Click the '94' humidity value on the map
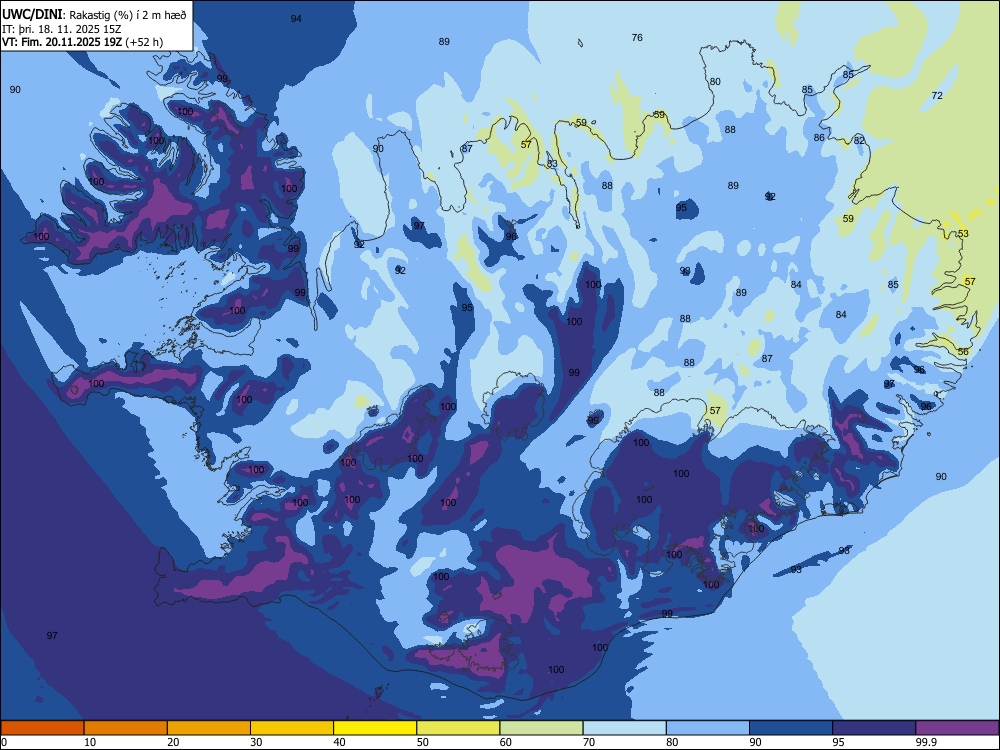1000x750 pixels. tap(296, 18)
